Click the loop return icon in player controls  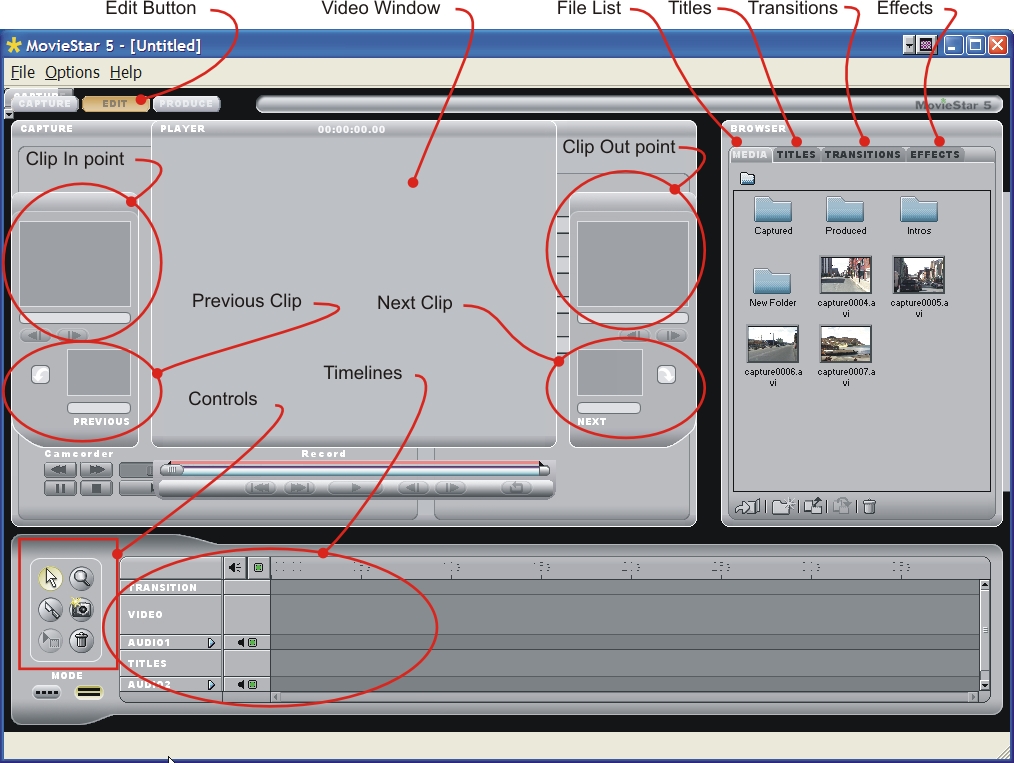pyautogui.click(x=516, y=488)
